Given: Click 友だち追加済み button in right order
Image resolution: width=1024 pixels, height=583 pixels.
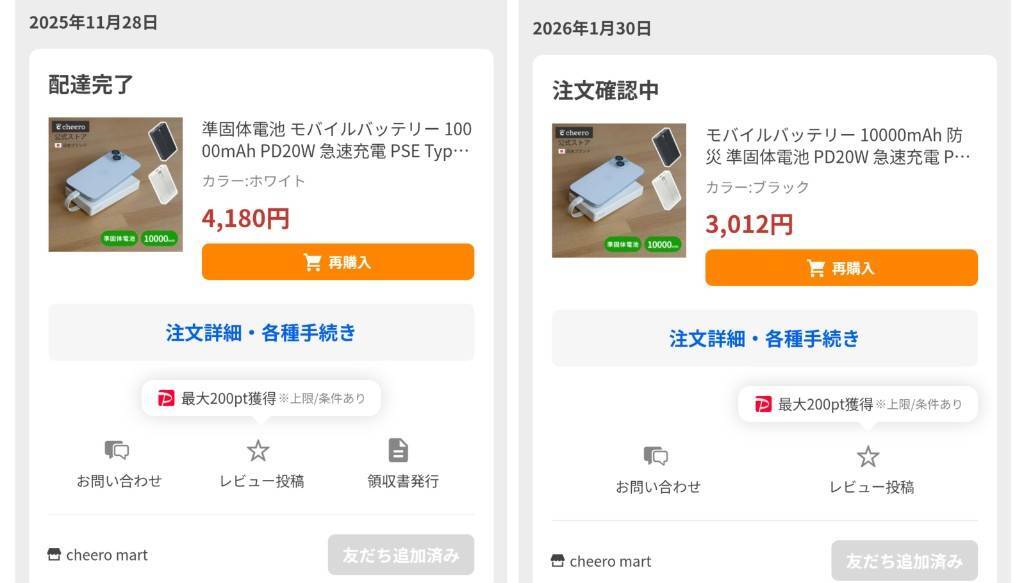Looking at the screenshot, I should (904, 561).
